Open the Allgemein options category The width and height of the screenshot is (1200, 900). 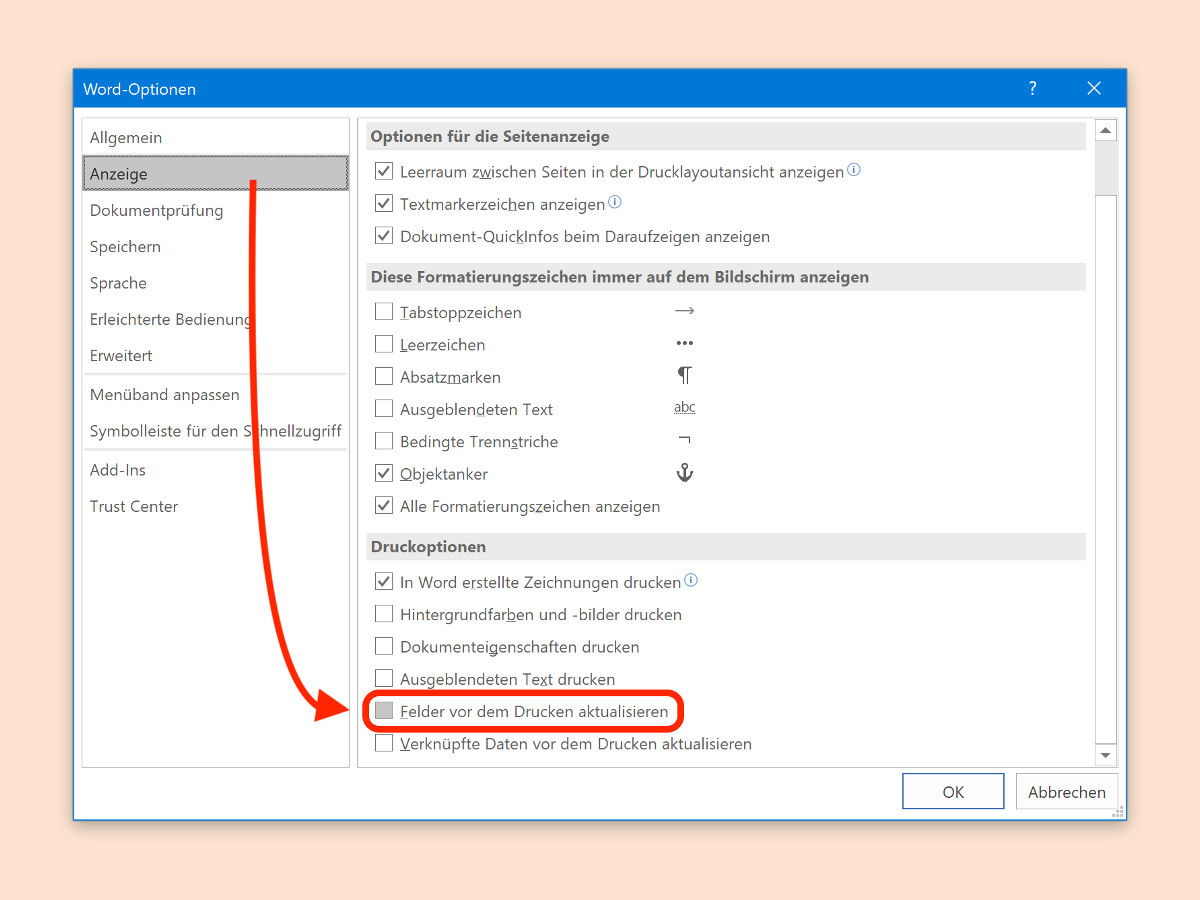click(x=215, y=137)
